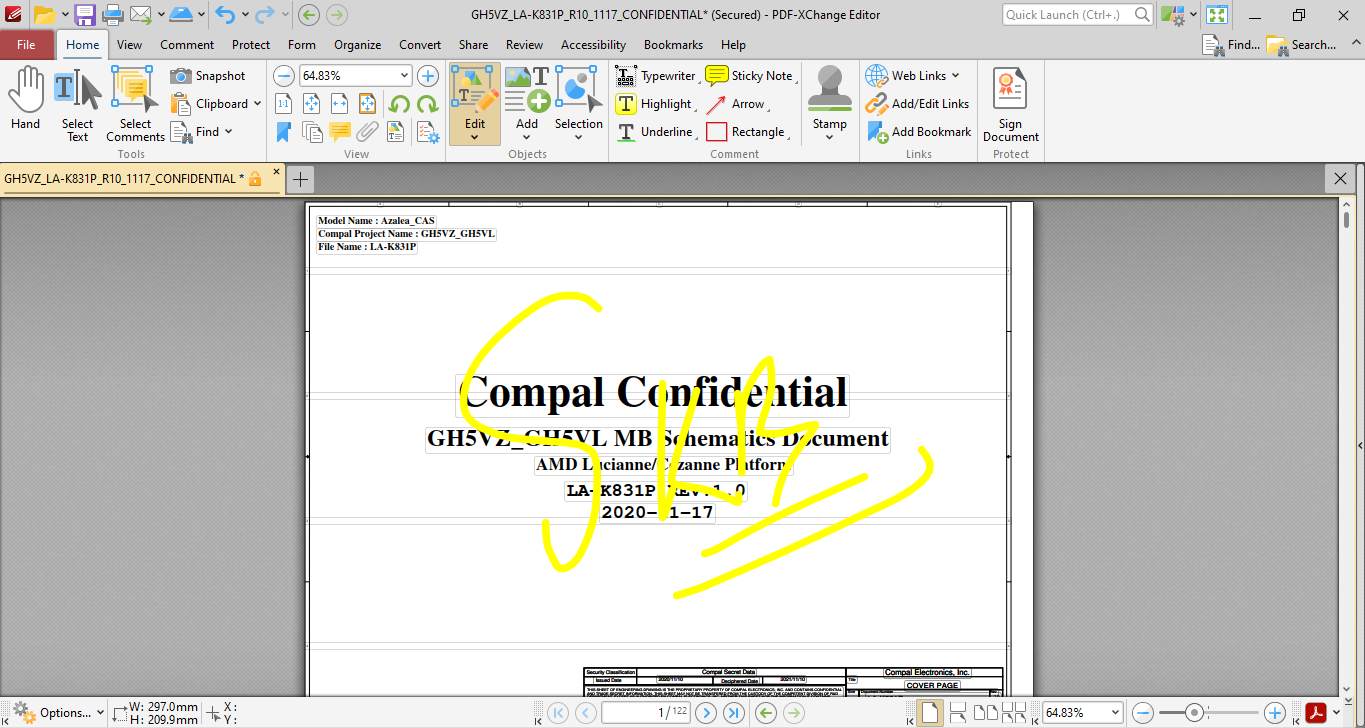The width and height of the screenshot is (1365, 728).
Task: Open the Bookmarks pane icon in View group
Action: click(x=284, y=132)
